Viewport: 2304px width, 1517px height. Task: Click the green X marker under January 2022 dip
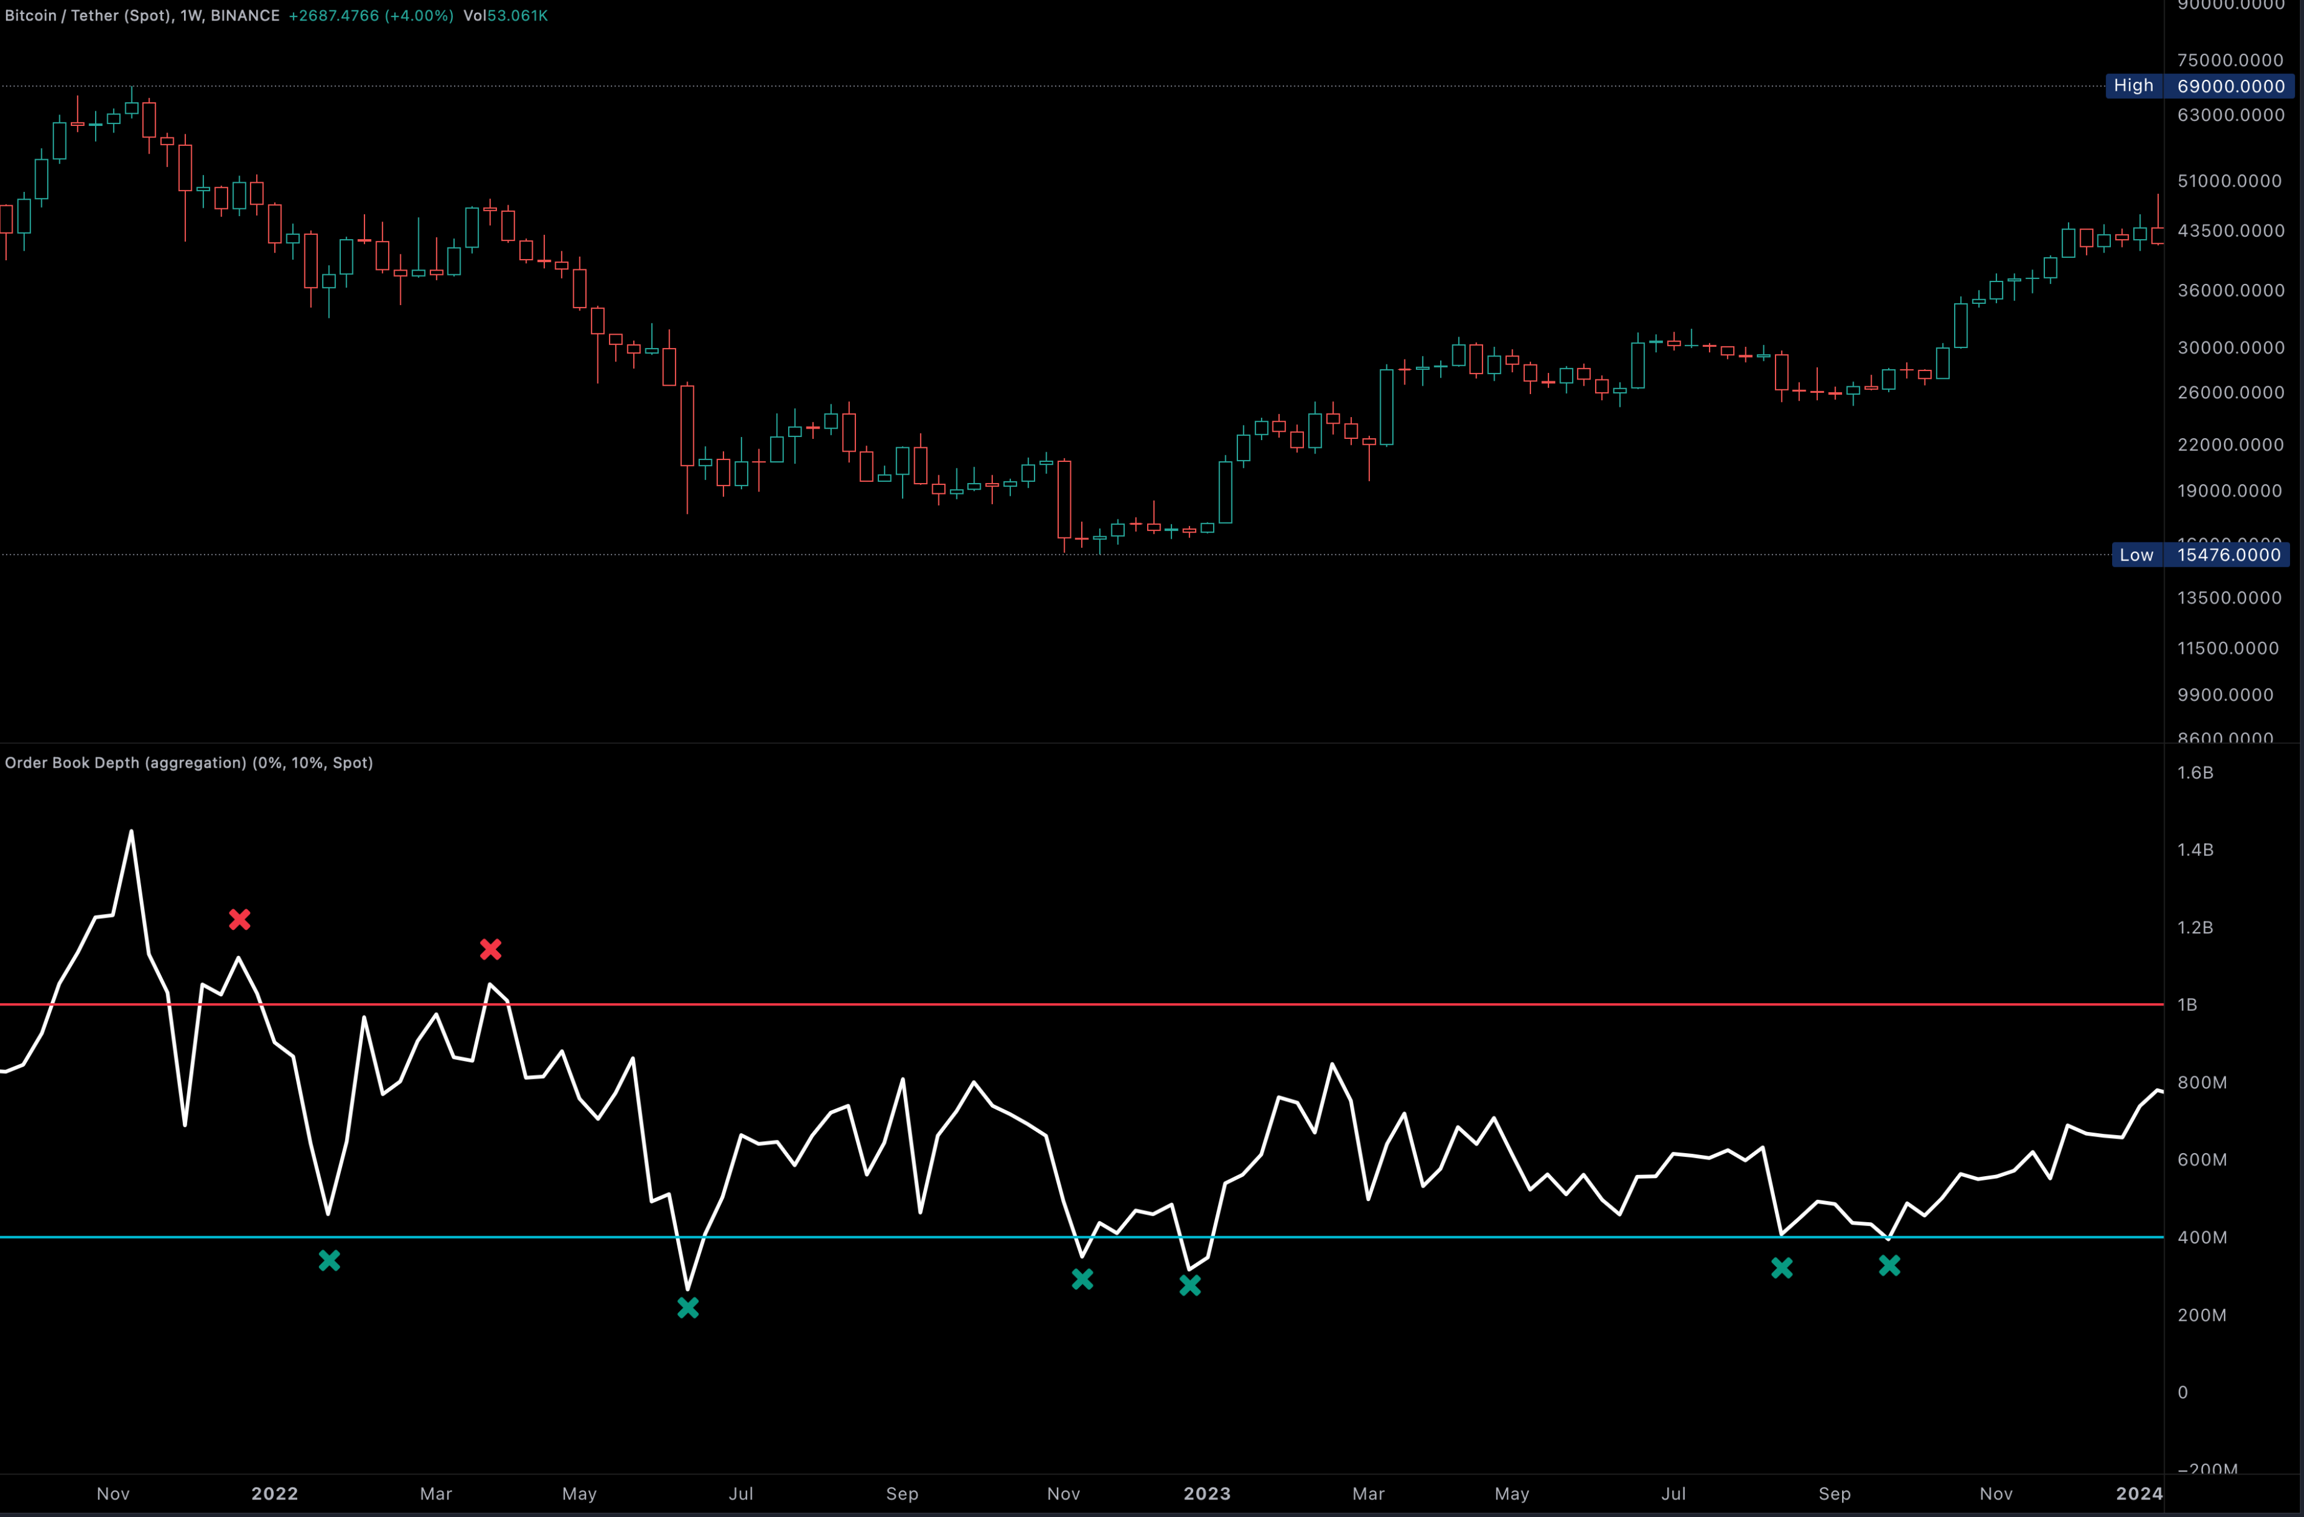[x=329, y=1260]
